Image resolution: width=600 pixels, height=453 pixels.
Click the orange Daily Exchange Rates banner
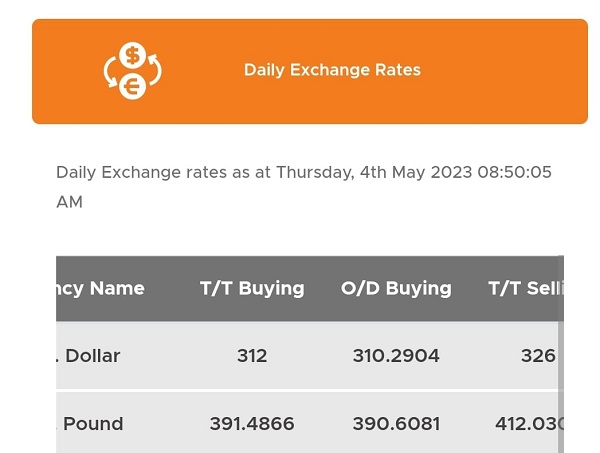tap(310, 71)
